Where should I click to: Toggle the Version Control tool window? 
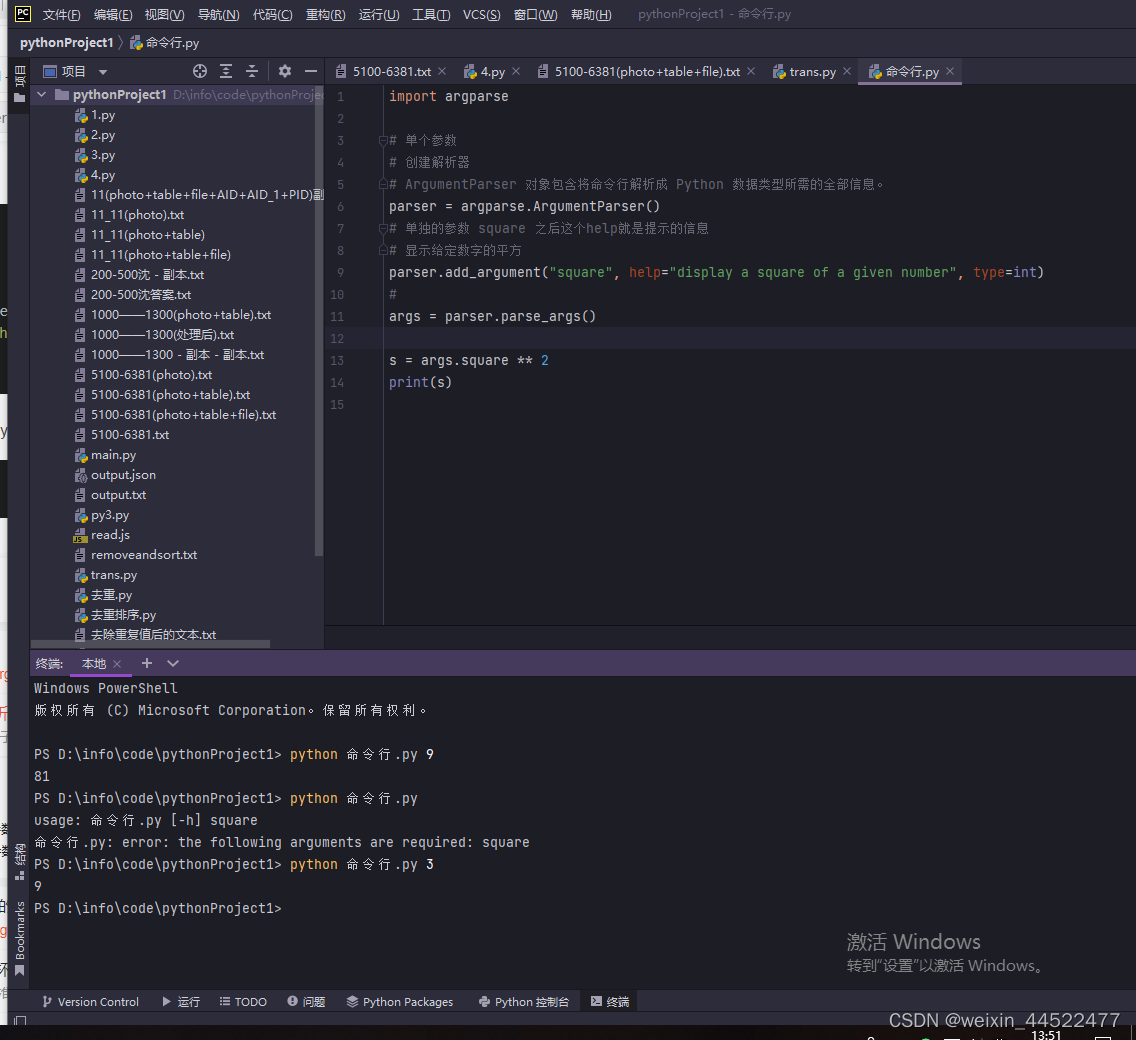89,1001
